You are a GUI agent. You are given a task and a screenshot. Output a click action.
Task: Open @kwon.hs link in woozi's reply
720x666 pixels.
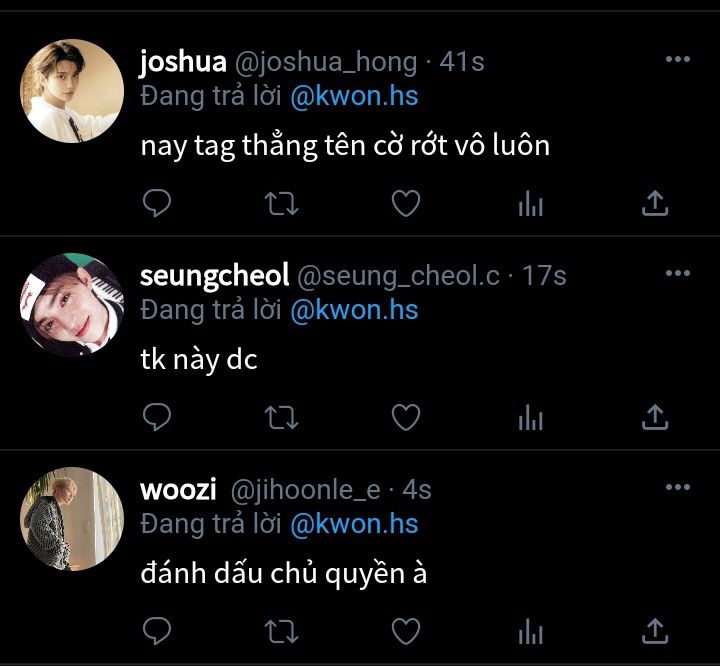click(x=354, y=525)
